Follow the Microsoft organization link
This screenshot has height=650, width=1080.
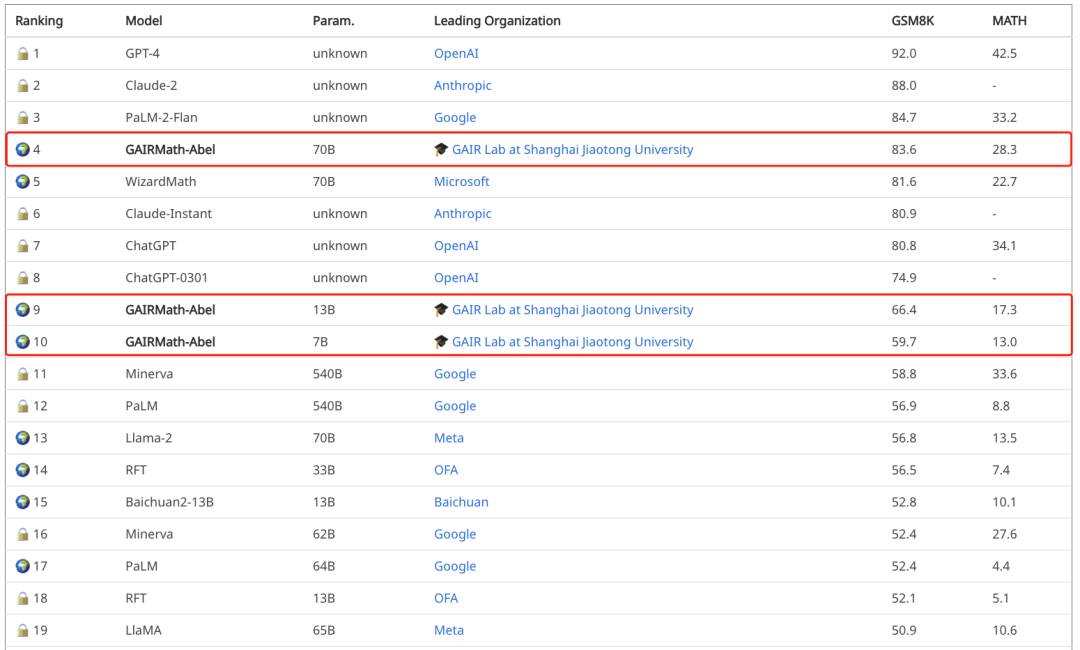[461, 182]
